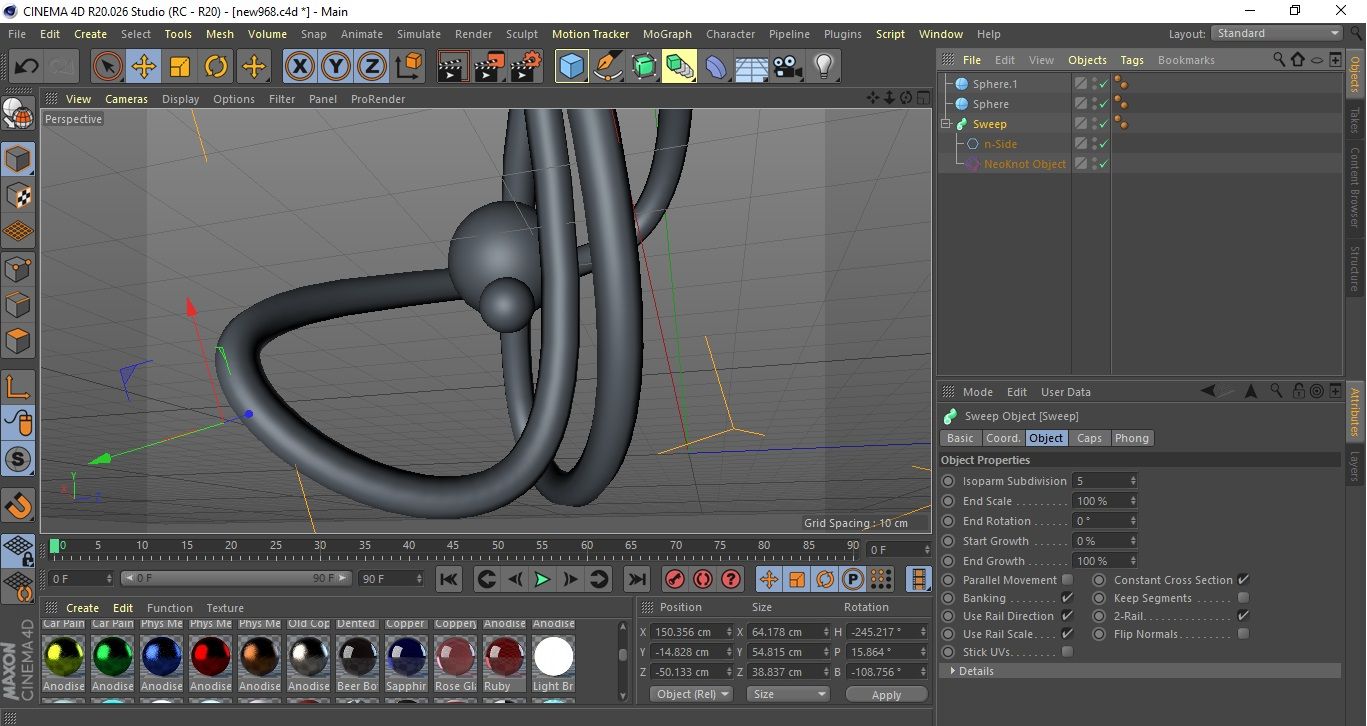Collapse the Sweep object tree

tap(946, 124)
